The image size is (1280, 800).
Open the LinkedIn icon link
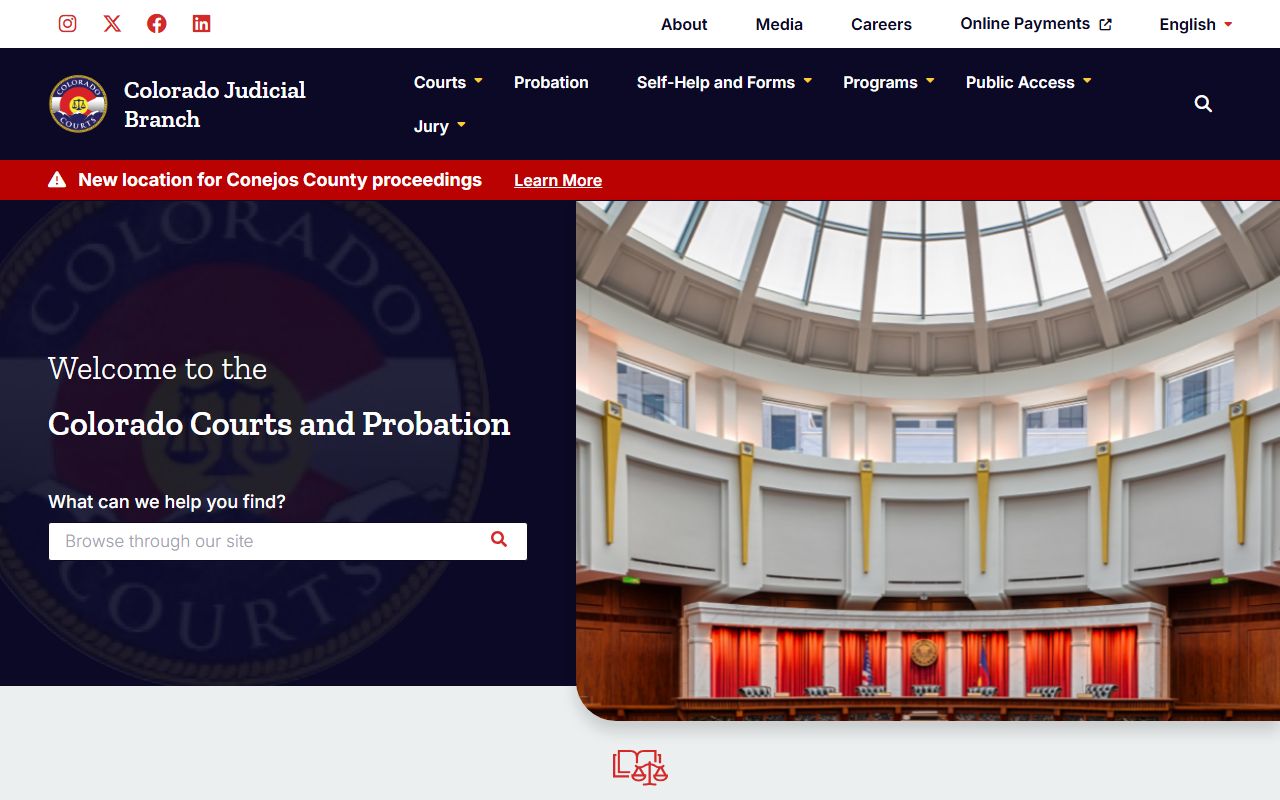pyautogui.click(x=201, y=24)
